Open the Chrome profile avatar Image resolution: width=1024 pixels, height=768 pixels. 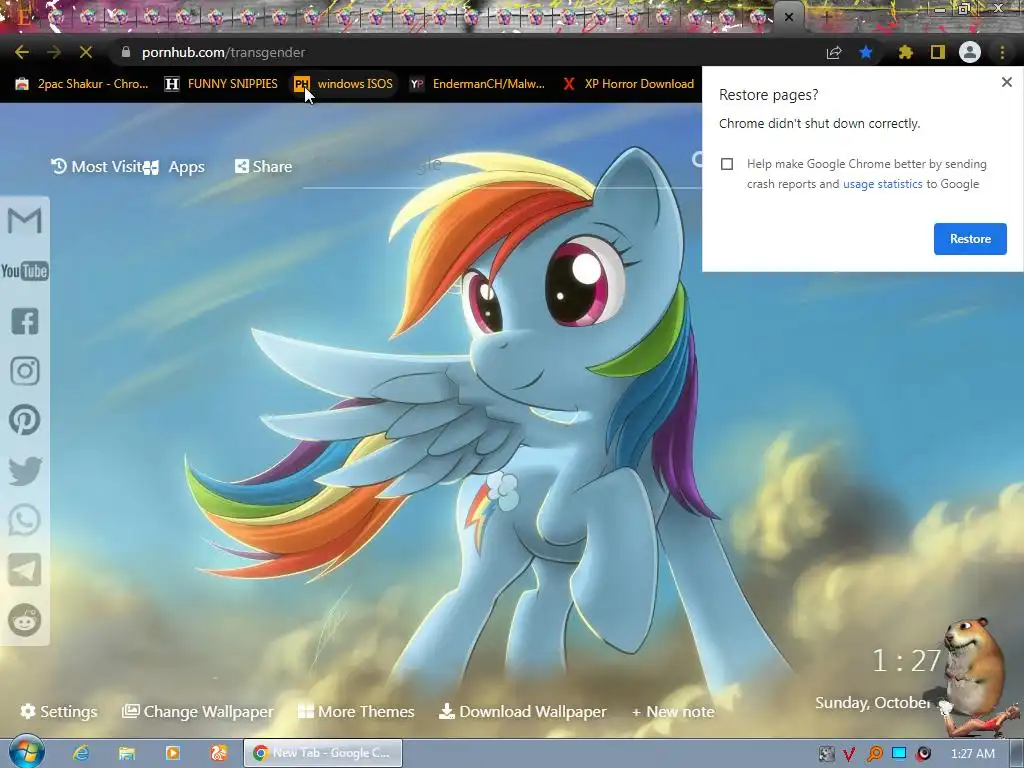(970, 52)
